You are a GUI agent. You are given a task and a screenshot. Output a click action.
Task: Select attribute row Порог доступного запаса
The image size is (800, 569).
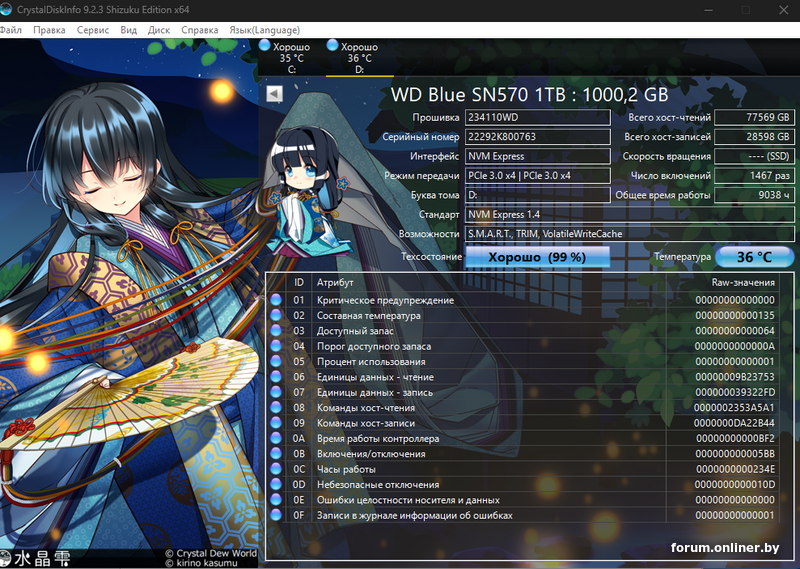523,345
